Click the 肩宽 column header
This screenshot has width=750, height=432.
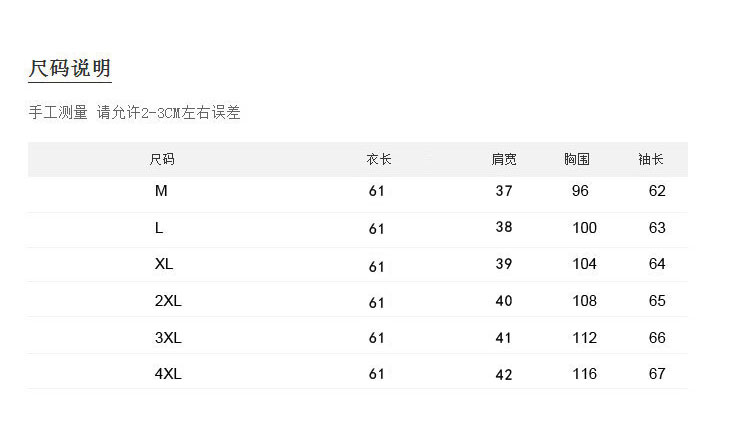click(504, 159)
